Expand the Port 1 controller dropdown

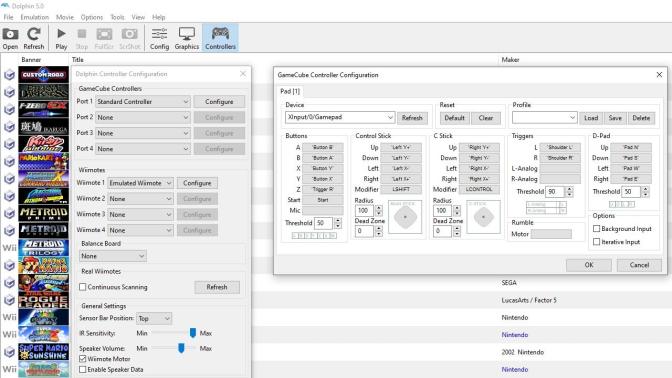coord(143,102)
